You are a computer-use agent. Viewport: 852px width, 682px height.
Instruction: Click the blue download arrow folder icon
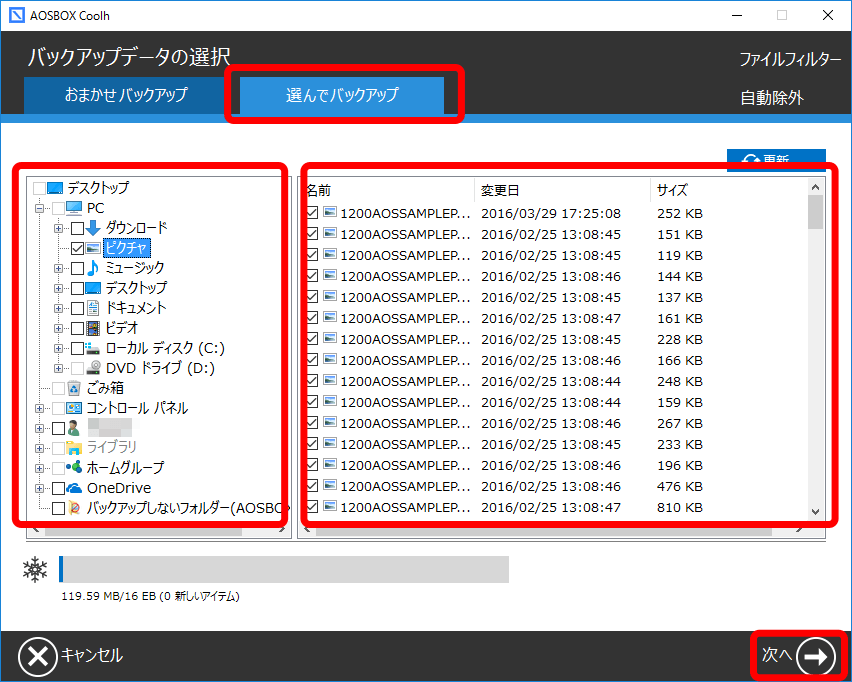93,228
